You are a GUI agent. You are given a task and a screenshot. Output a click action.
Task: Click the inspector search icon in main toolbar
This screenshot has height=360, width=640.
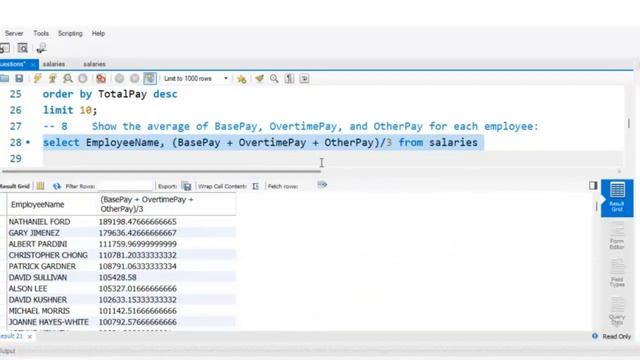pyautogui.click(x=23, y=48)
